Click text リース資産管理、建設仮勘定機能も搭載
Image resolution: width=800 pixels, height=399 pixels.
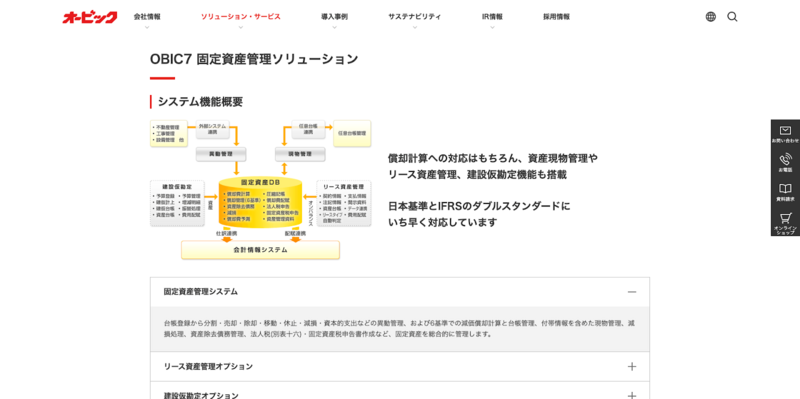click(477, 174)
